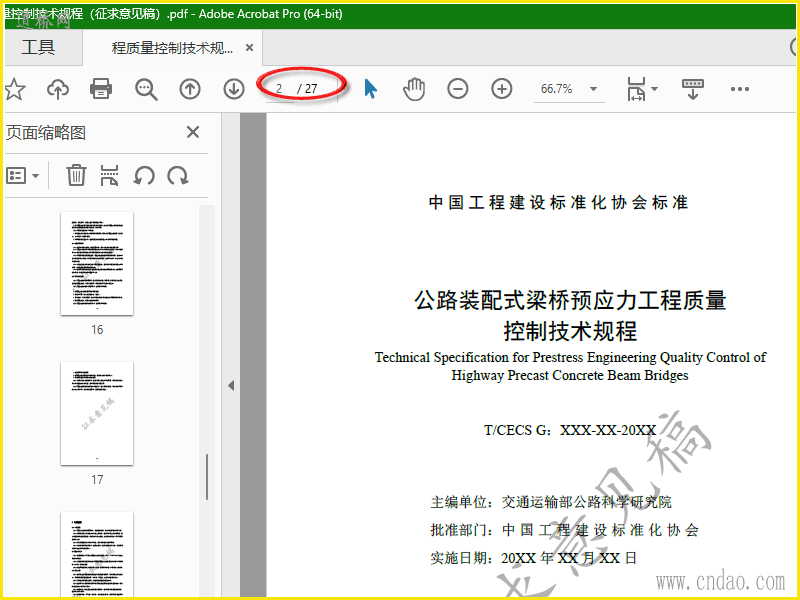Click the text T/CECS G: XXX-XX-20XX
The height and width of the screenshot is (600, 800).
click(x=570, y=430)
